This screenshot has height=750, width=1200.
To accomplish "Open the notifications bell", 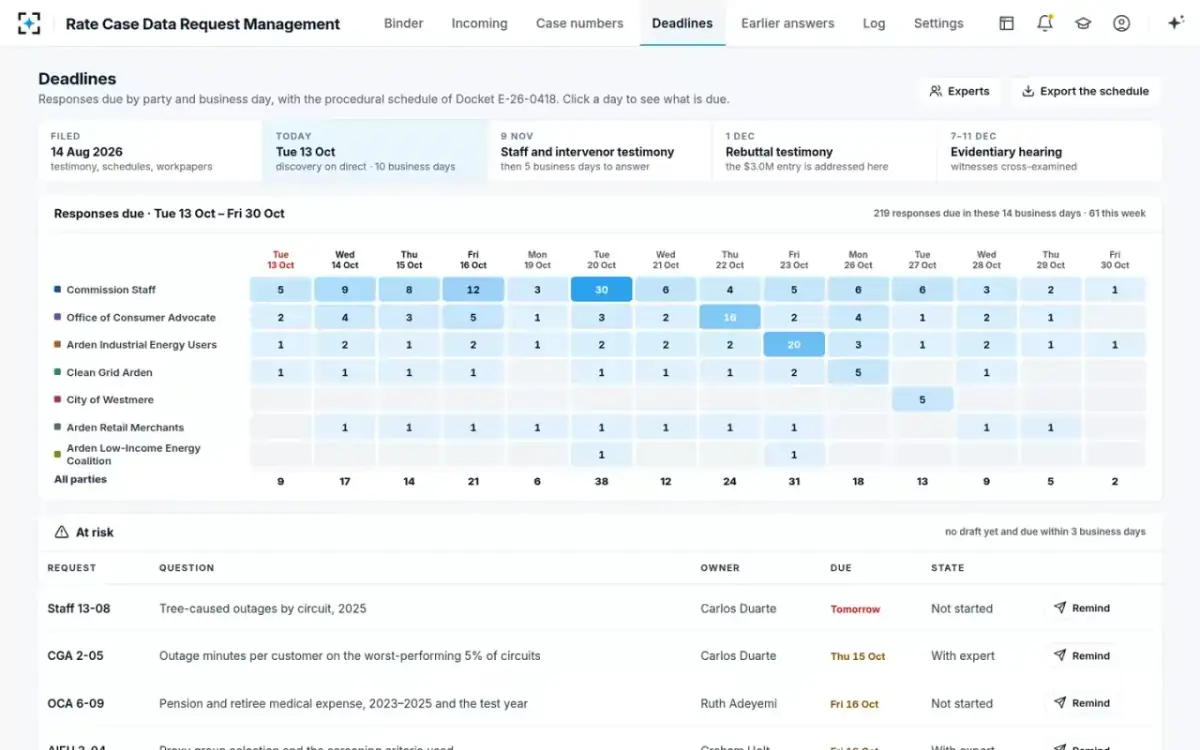I will [x=1045, y=23].
